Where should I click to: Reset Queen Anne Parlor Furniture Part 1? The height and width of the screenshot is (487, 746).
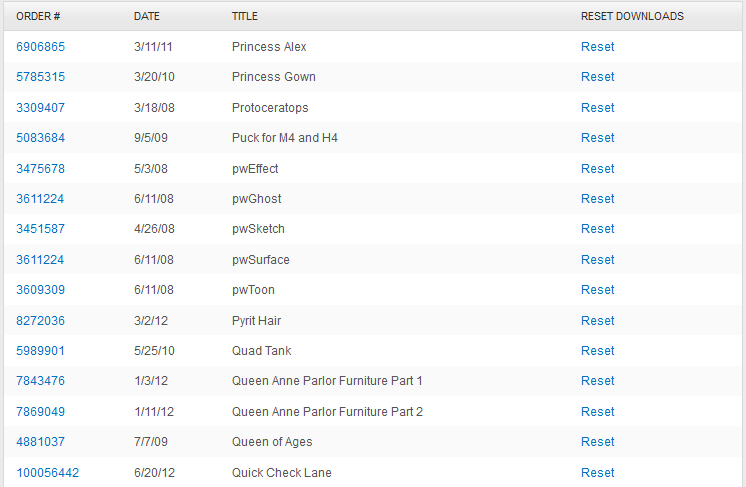[x=597, y=381]
